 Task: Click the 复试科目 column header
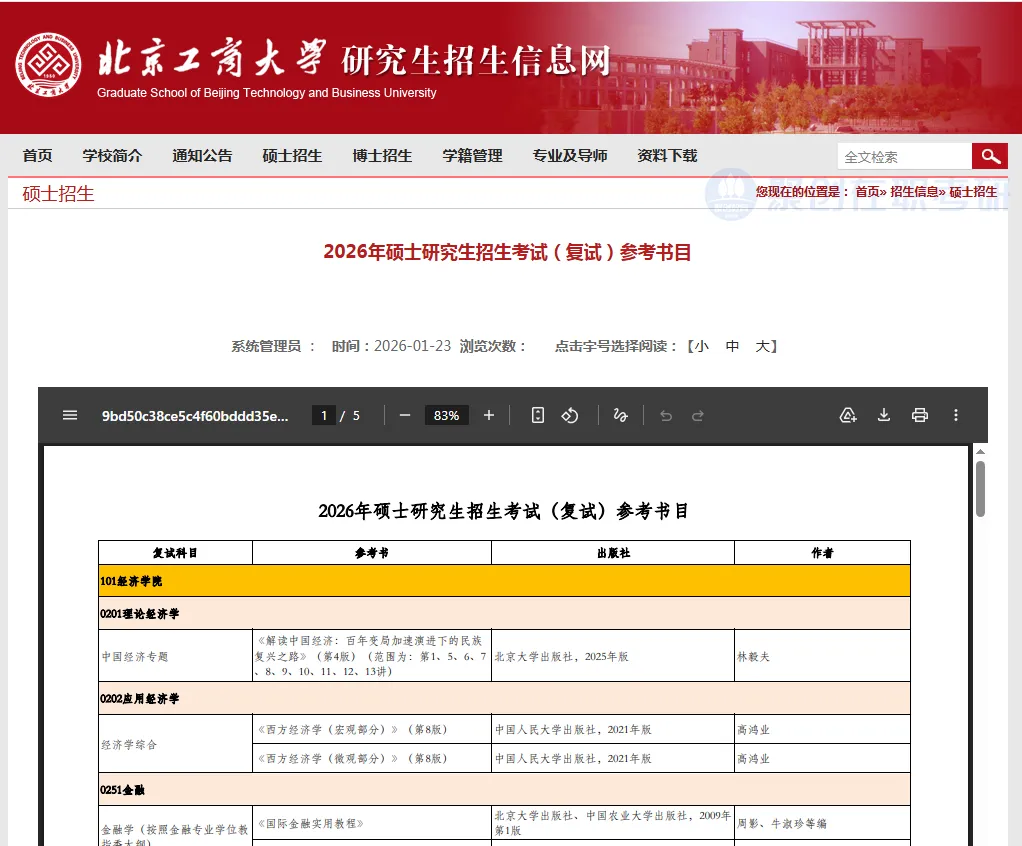175,553
